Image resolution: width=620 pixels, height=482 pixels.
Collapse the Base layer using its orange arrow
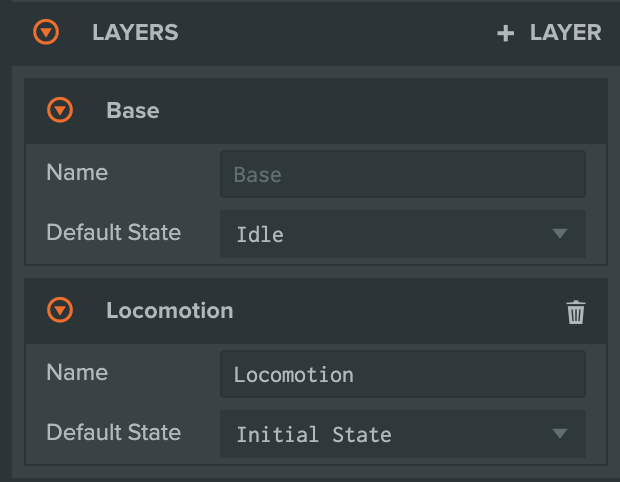coord(60,110)
